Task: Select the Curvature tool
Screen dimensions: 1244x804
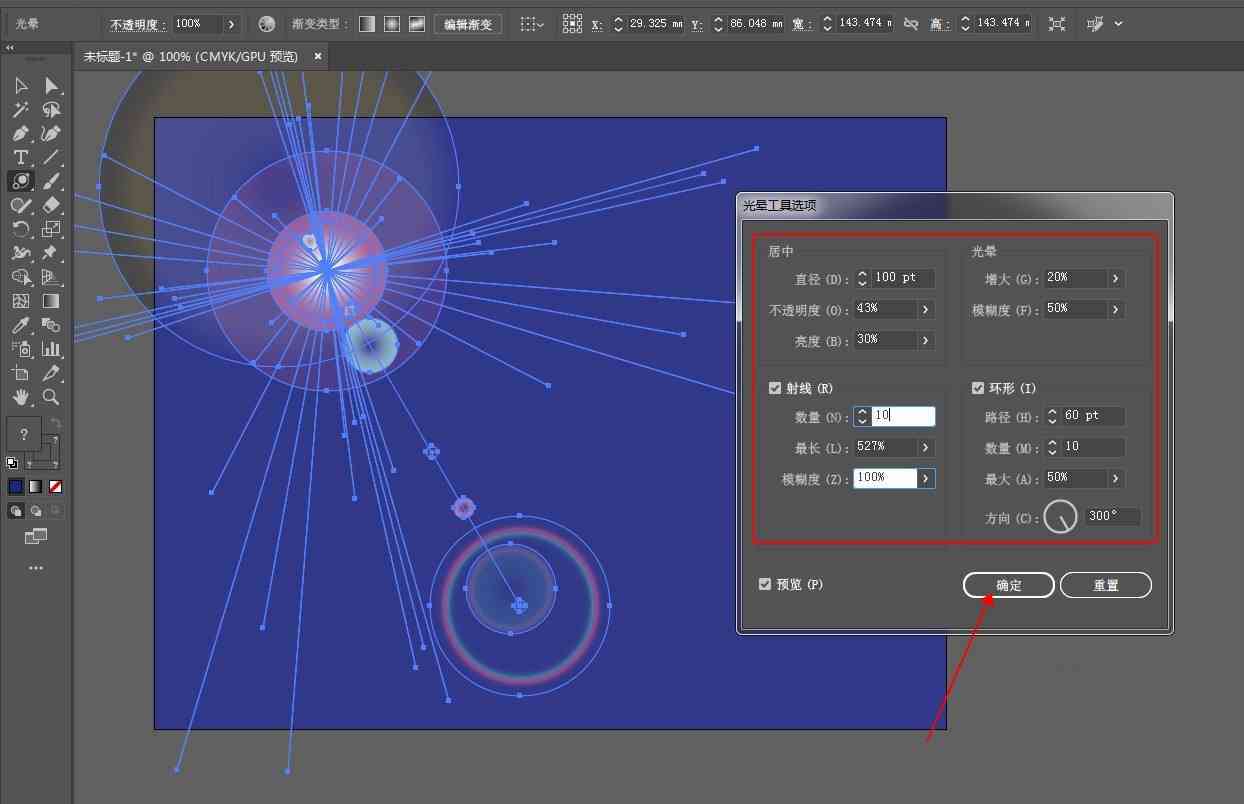Action: pos(51,134)
